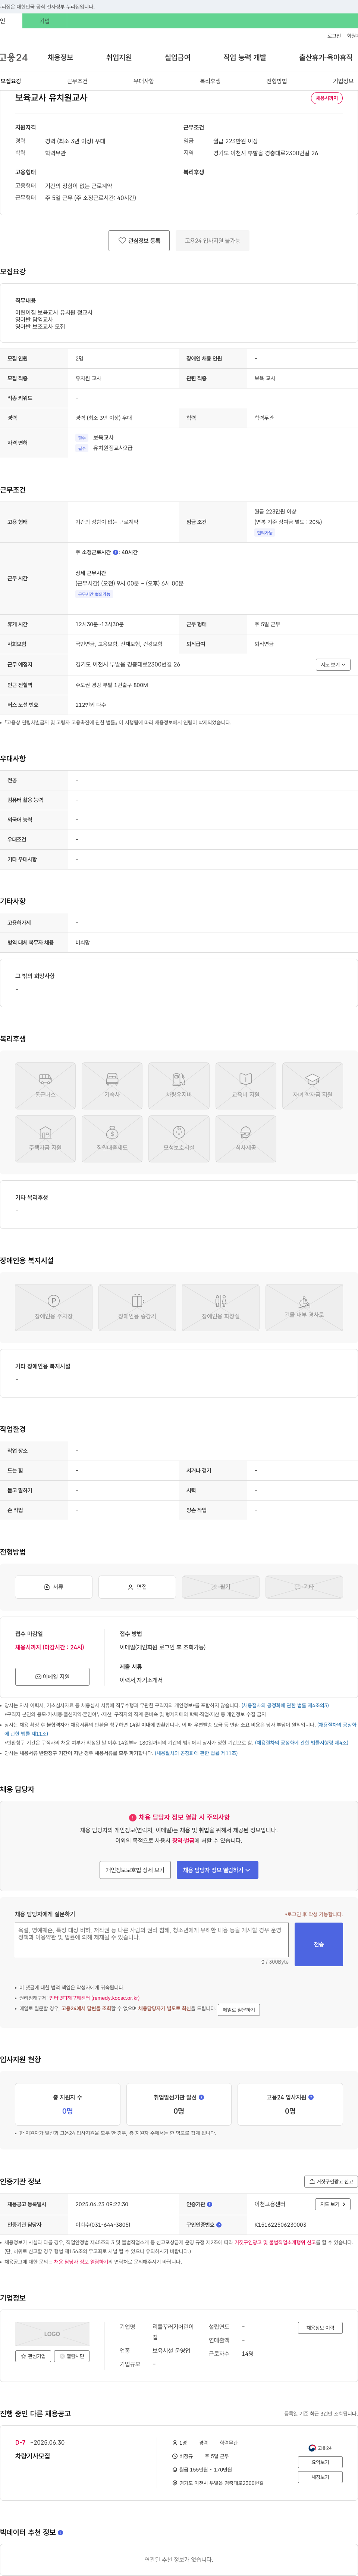Open the 출산휴가·육아휴직 menu
Screen dimensions: 358x2576
(x=326, y=58)
